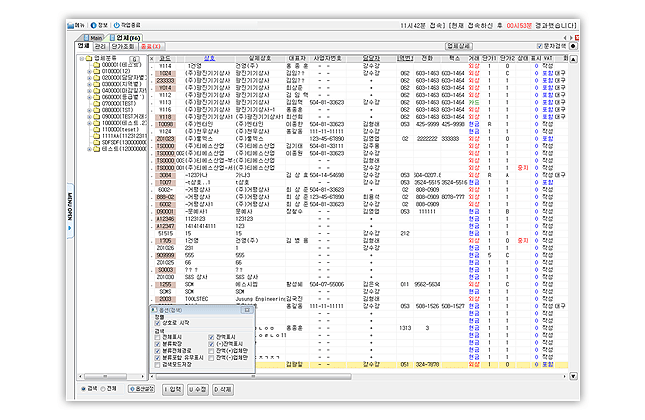The height and width of the screenshot is (420, 645).
Task: Collapse the 업체분류 root node
Action: (82, 58)
